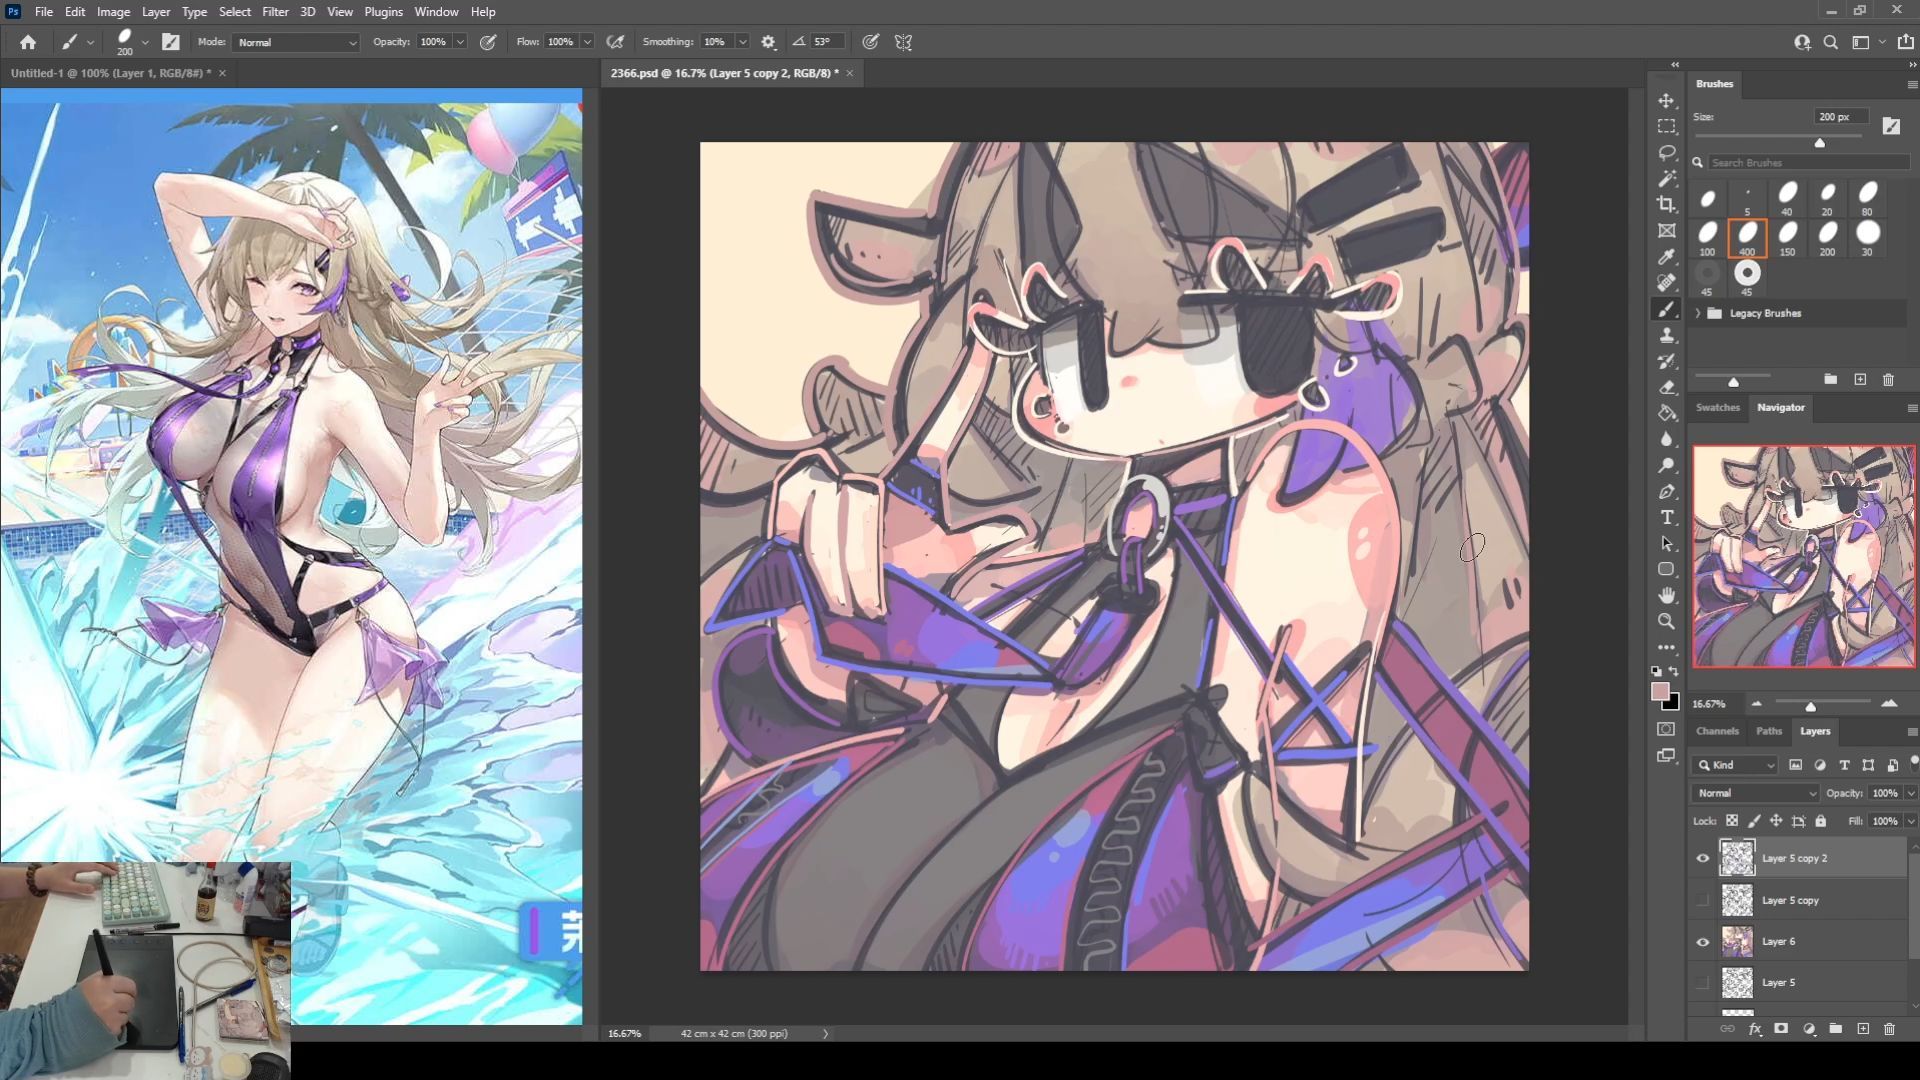Open the Flow dropdown arrow

(x=587, y=42)
